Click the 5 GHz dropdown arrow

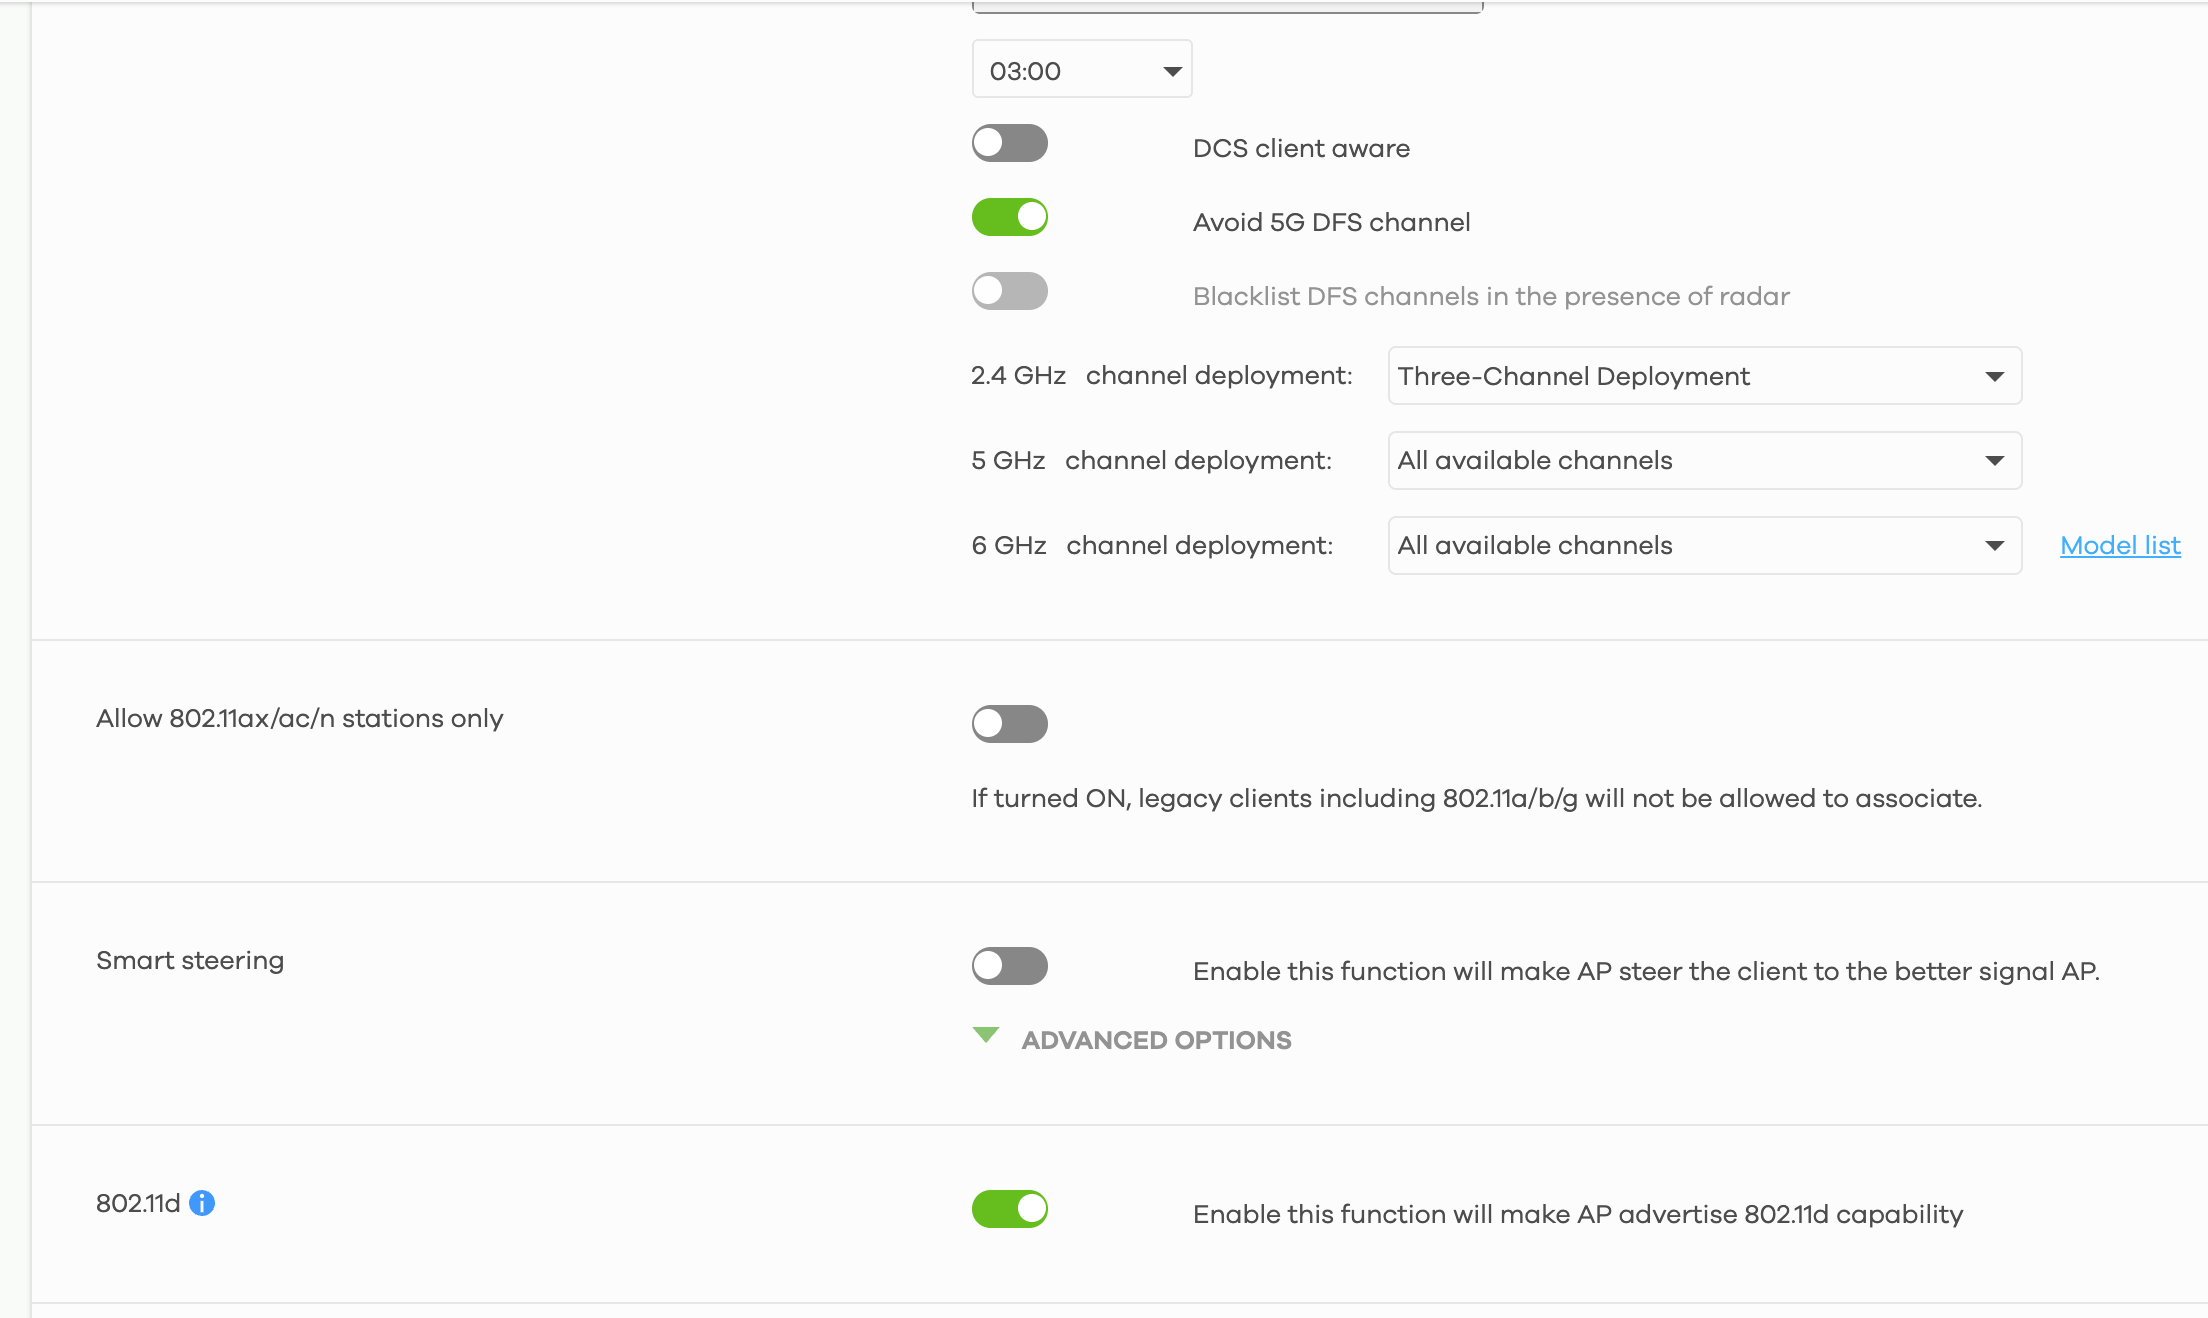click(x=1994, y=461)
